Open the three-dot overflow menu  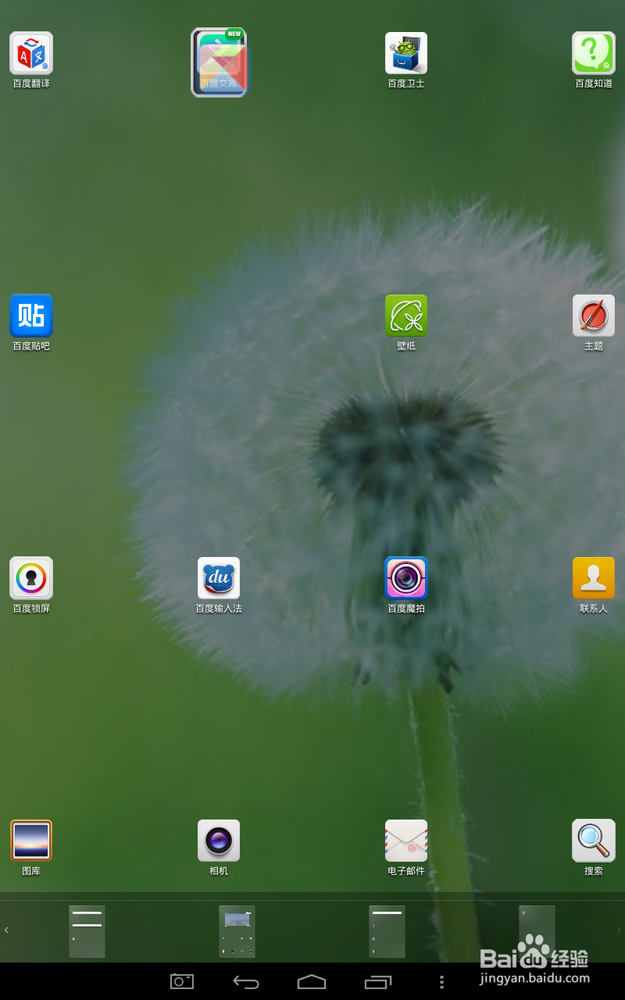[441, 982]
